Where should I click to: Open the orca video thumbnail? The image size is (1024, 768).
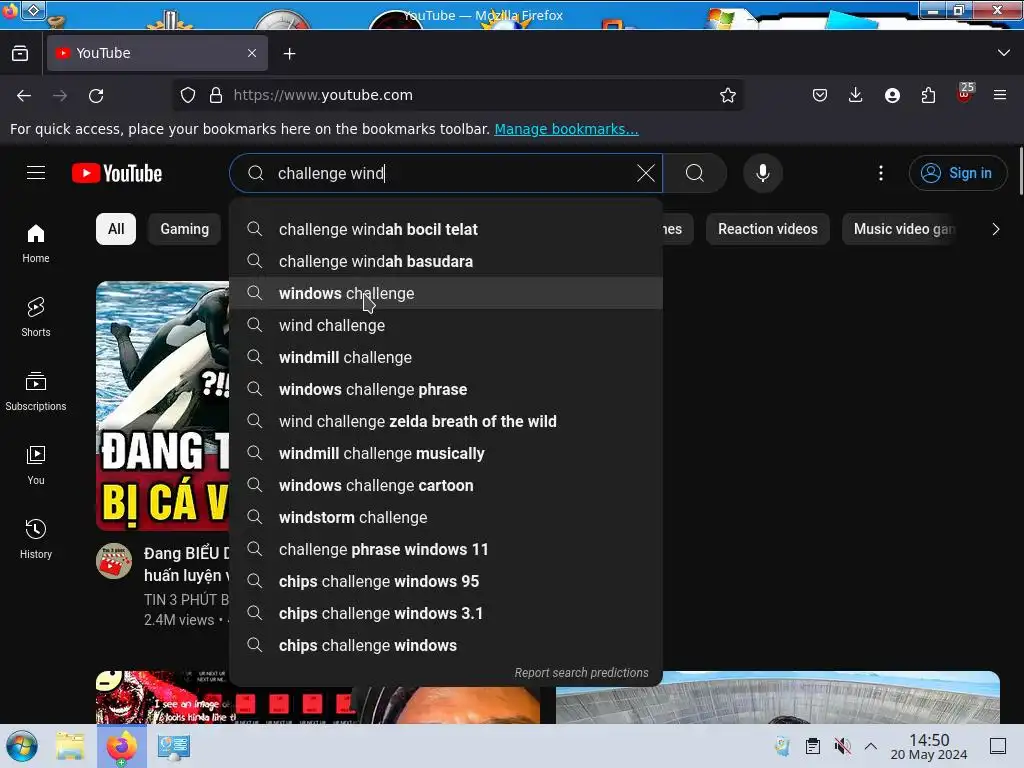[163, 406]
